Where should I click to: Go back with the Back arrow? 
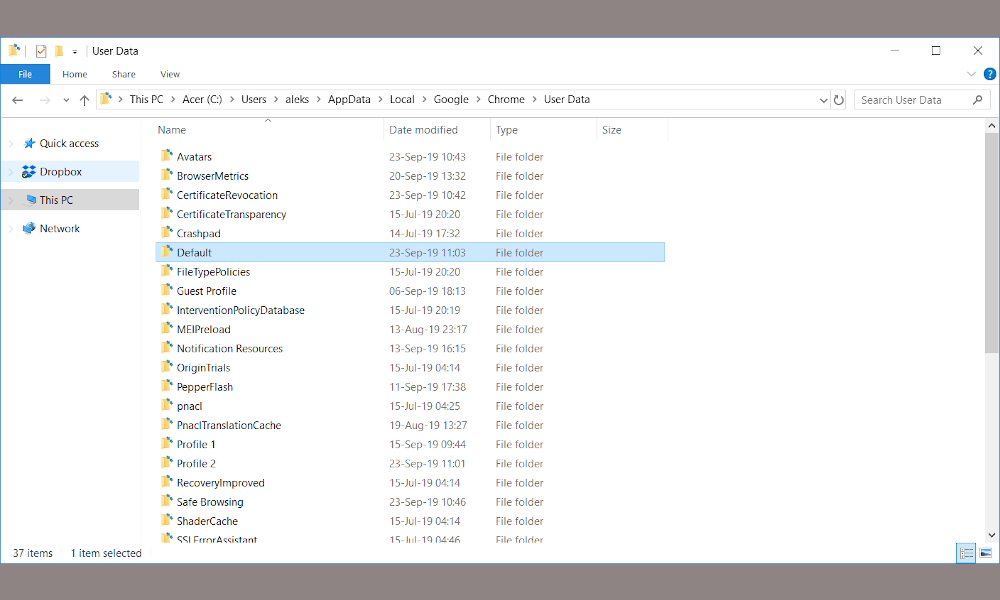pos(18,100)
